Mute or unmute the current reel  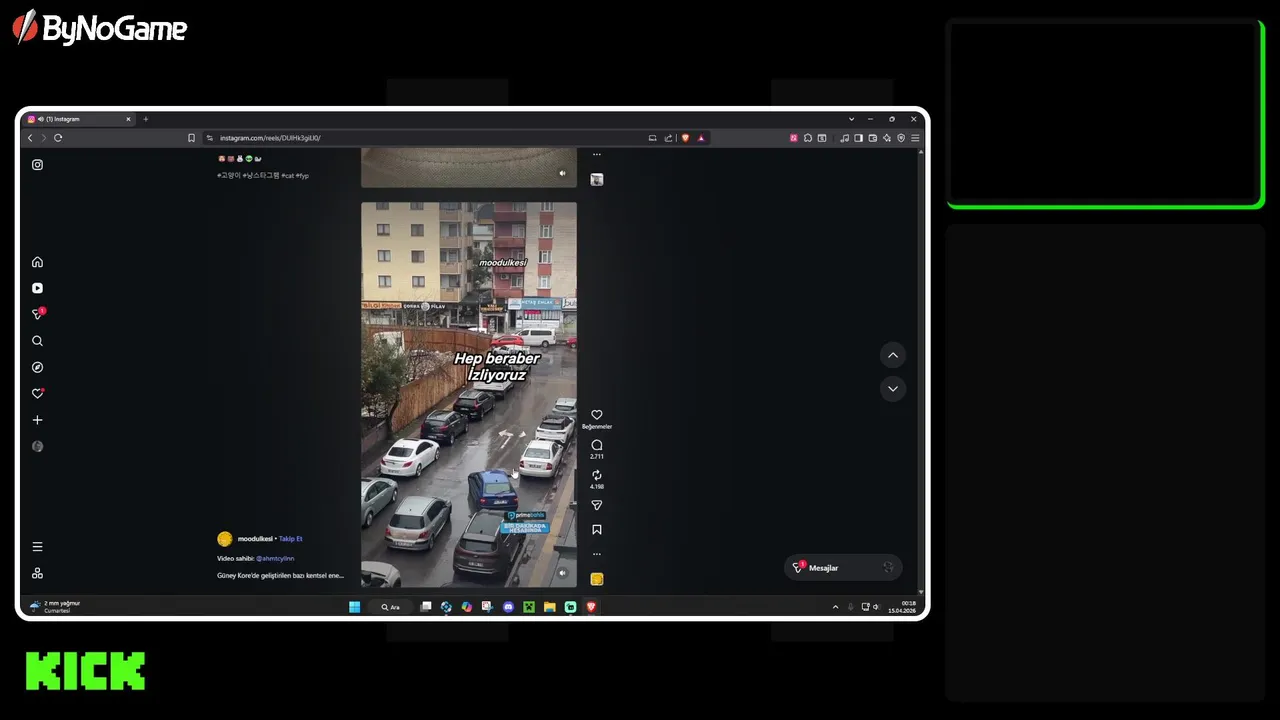(x=562, y=573)
